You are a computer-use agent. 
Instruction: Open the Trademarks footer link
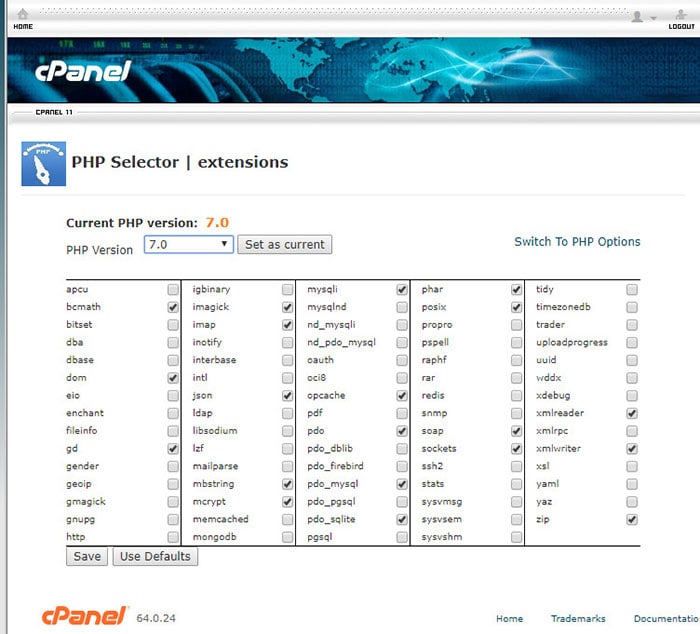pos(578,618)
